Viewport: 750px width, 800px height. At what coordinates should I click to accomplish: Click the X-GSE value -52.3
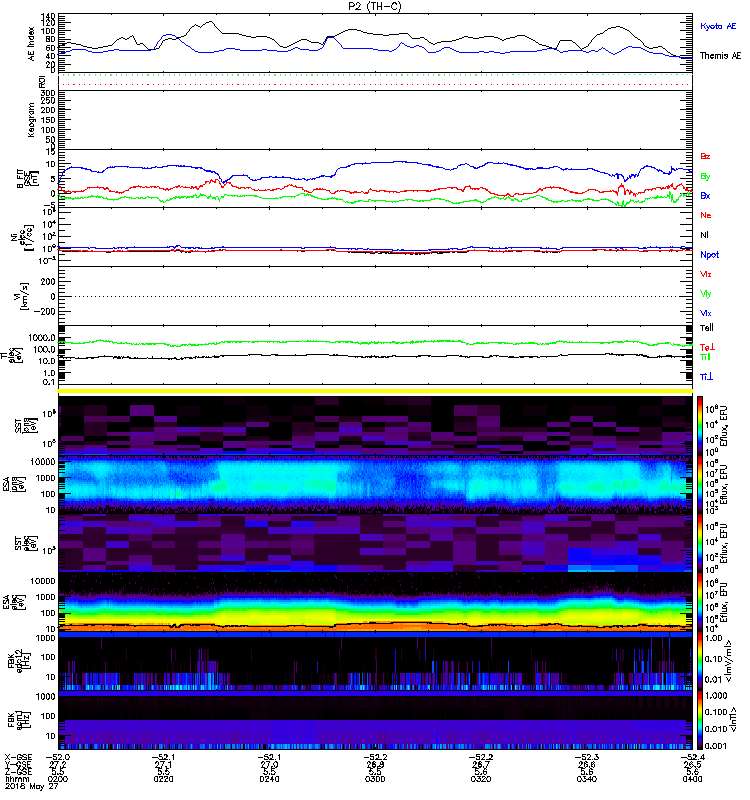tap(586, 757)
